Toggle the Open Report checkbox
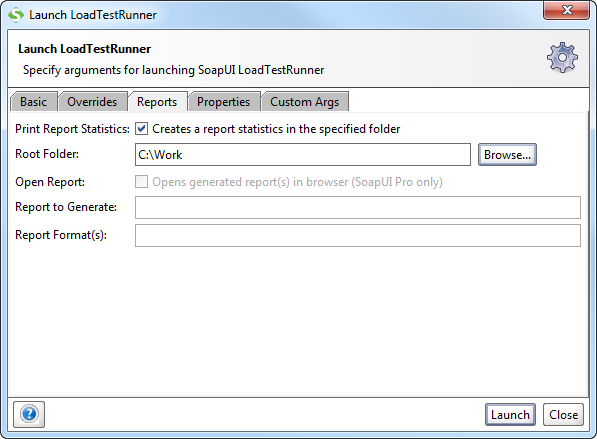The height and width of the screenshot is (439, 597). pyautogui.click(x=141, y=182)
